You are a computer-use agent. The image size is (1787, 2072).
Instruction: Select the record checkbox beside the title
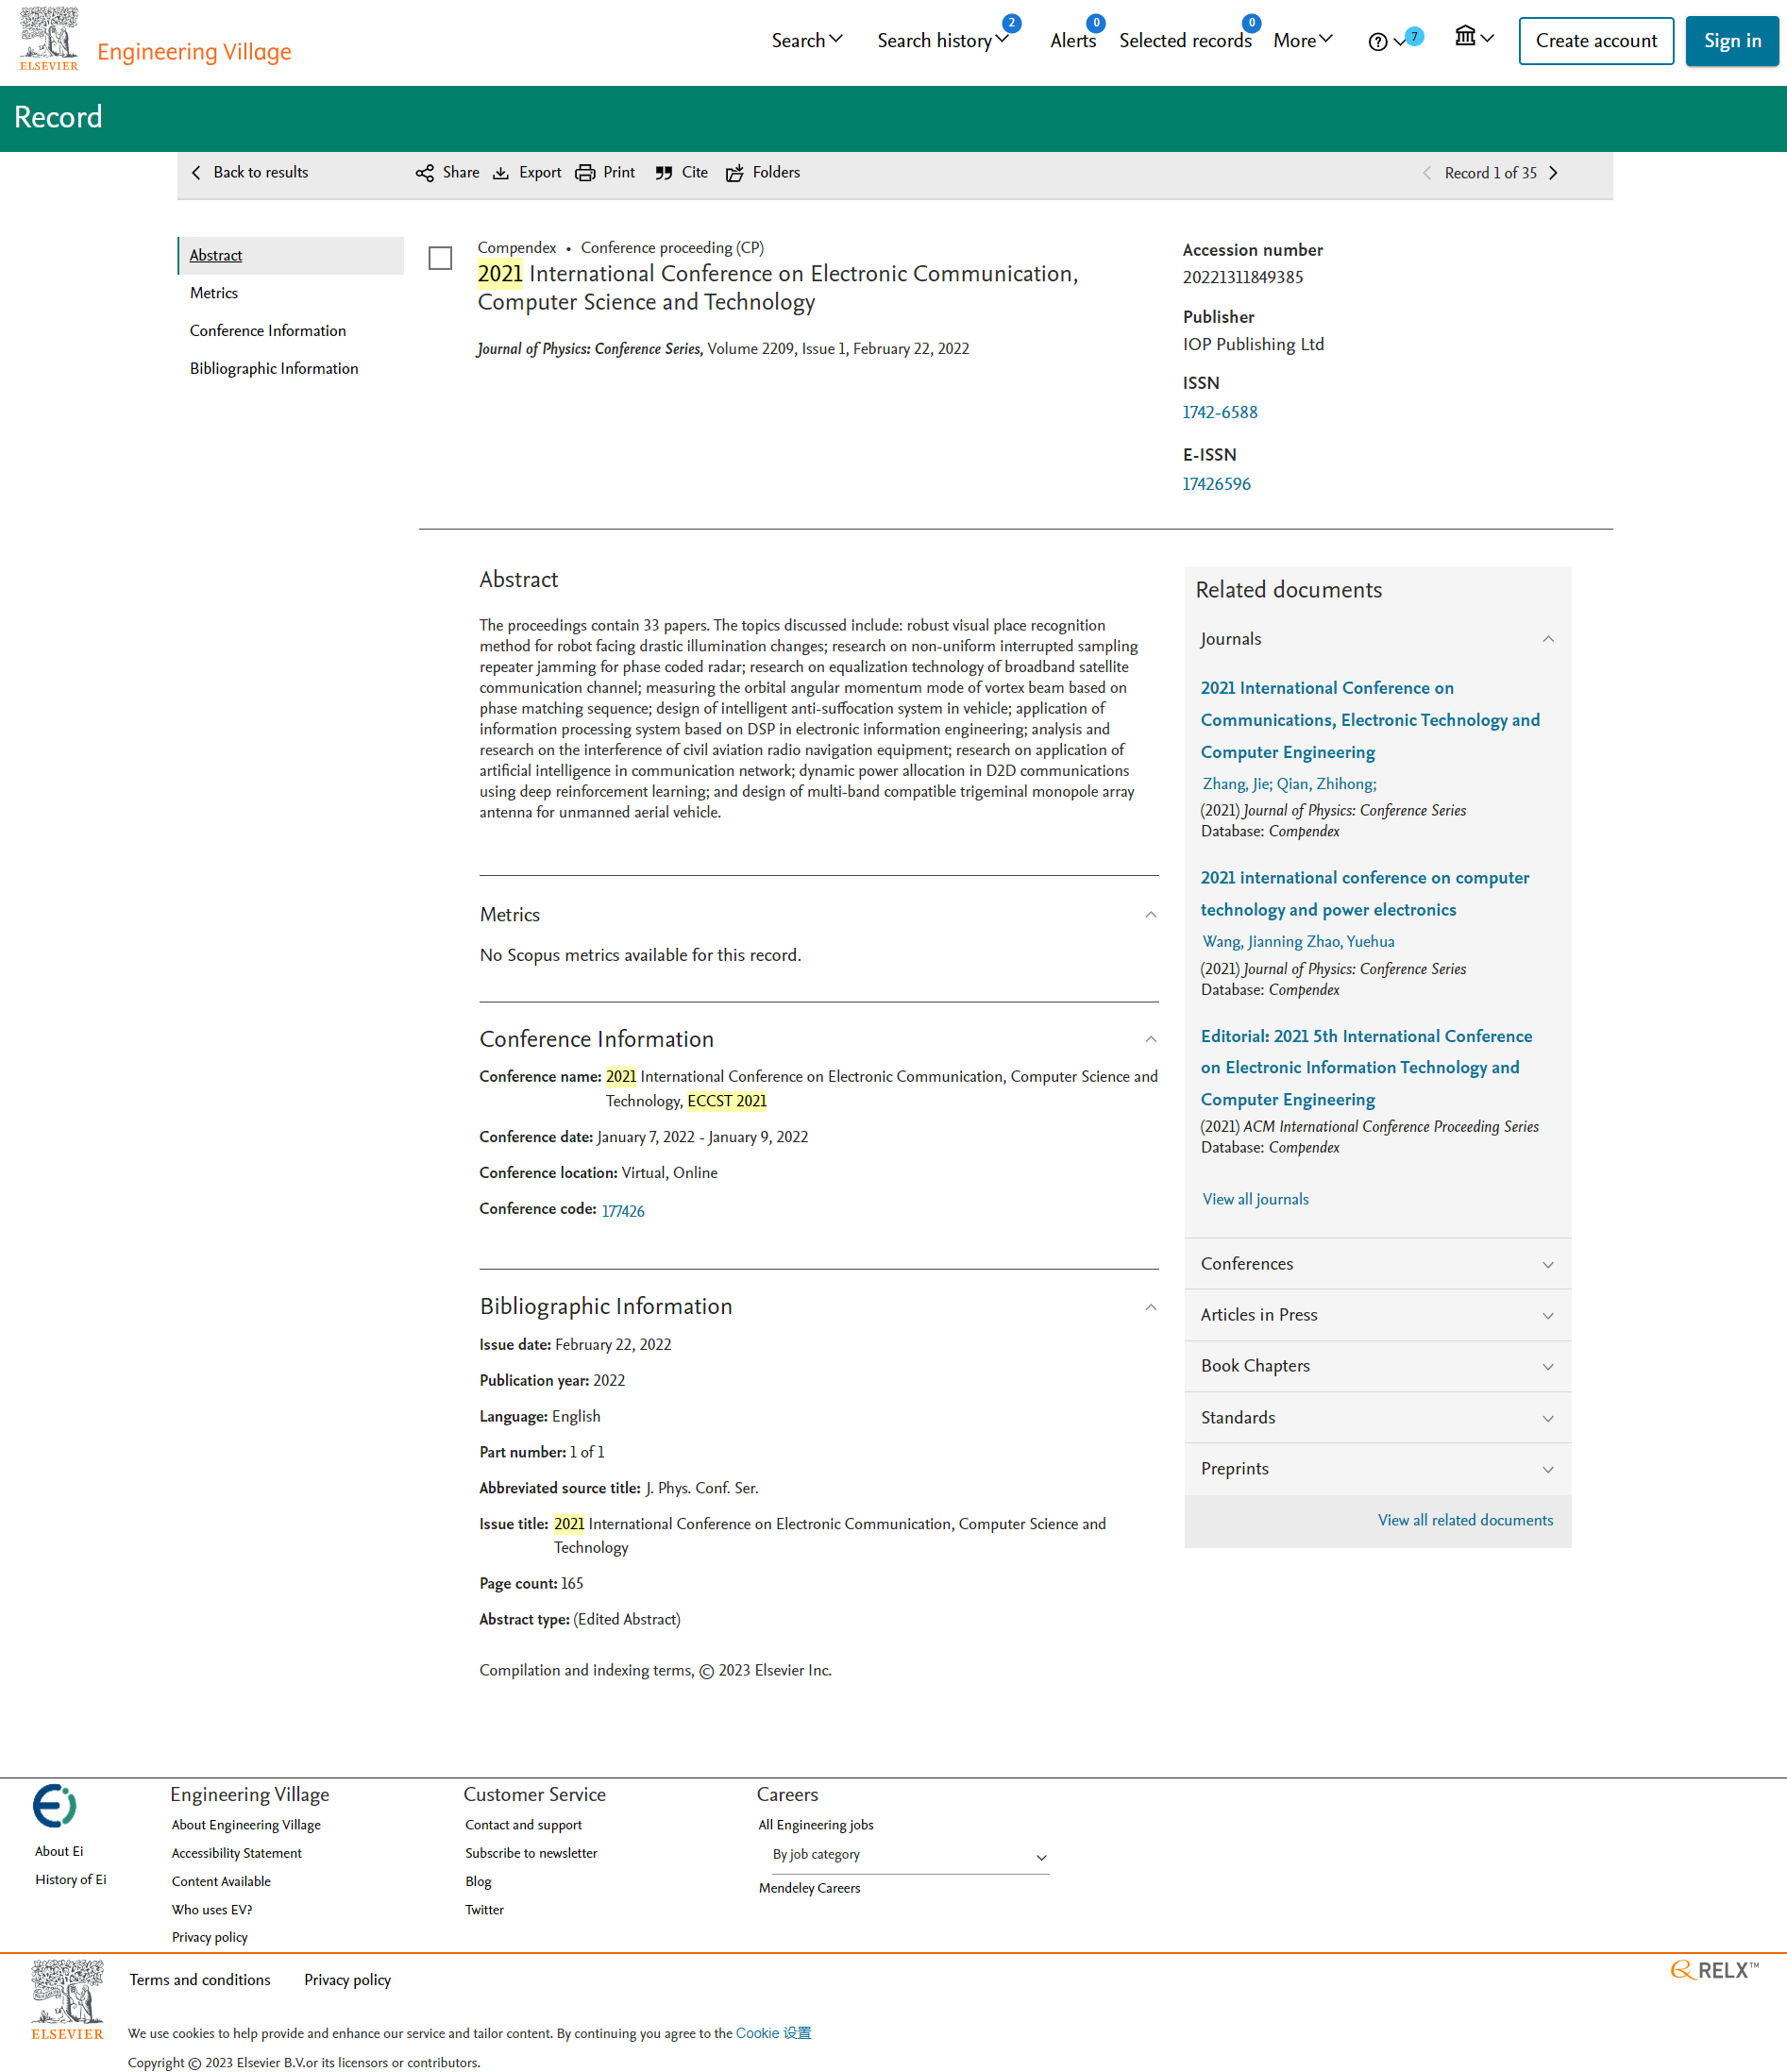[x=440, y=258]
